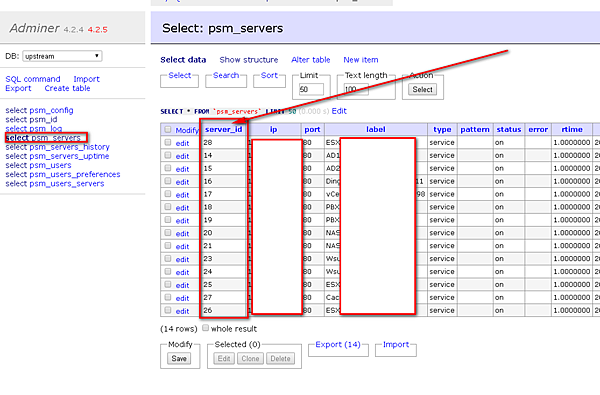Sort by the rtime column header

coord(572,129)
